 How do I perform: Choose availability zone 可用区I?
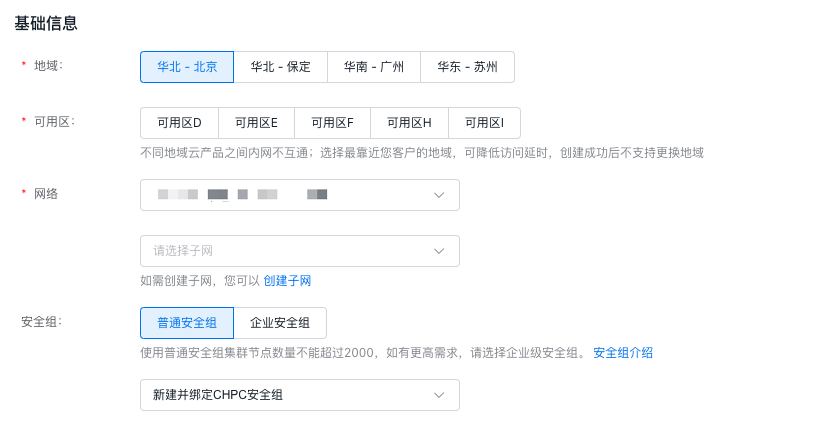(x=484, y=123)
